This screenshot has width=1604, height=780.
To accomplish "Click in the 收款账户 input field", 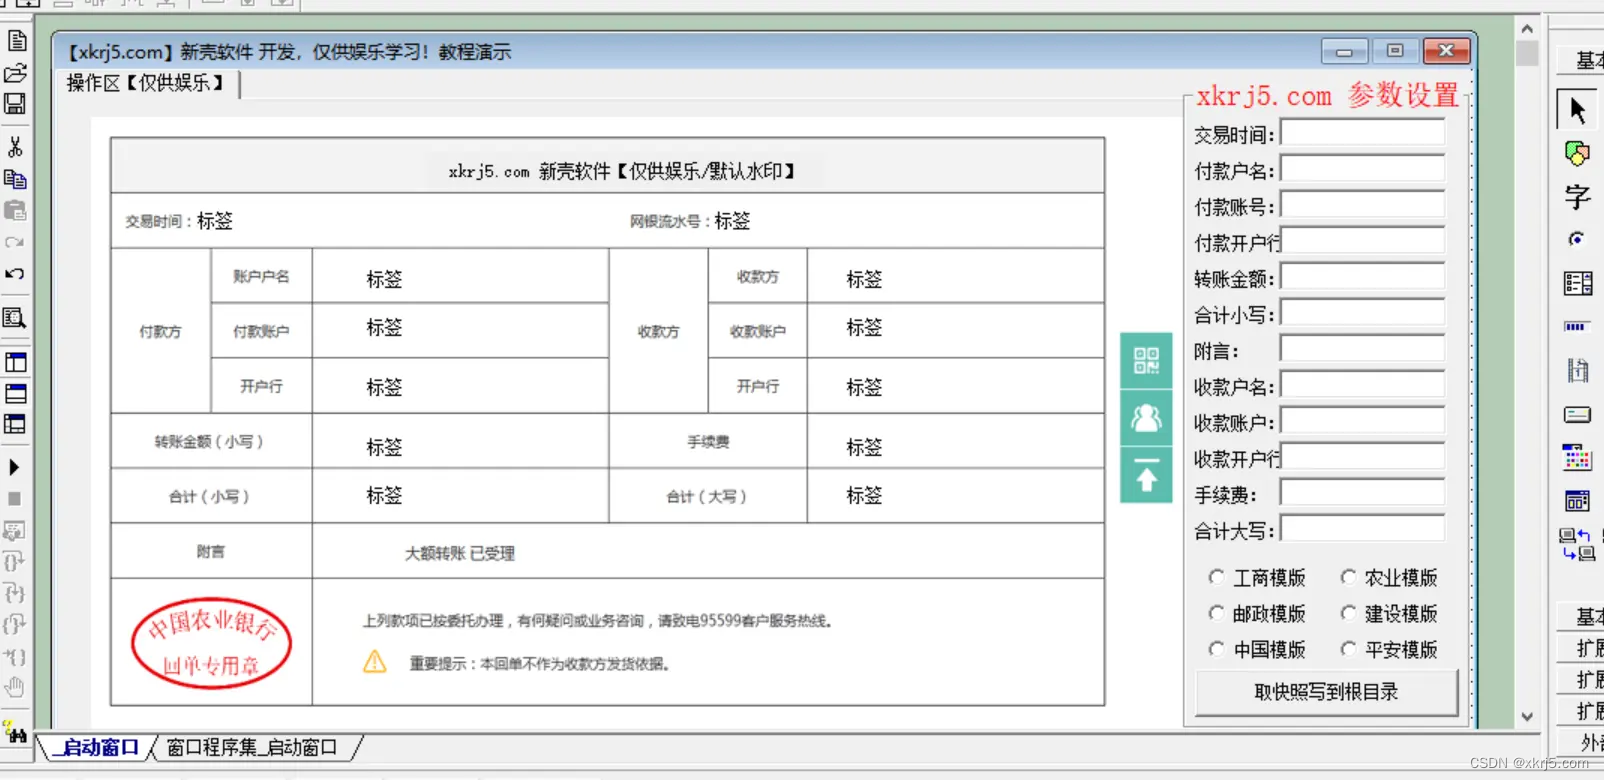I will (x=1362, y=422).
